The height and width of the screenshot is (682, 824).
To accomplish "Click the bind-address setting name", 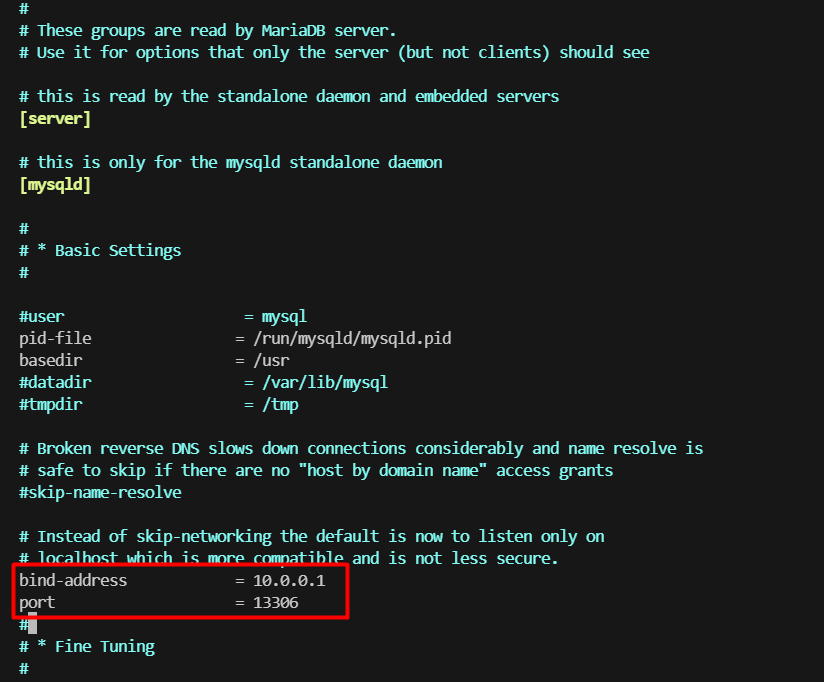I will (x=73, y=581).
